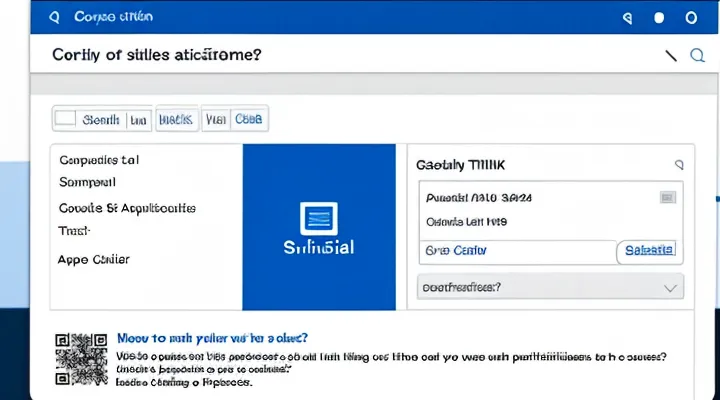Click the chevron arrow on the gray dropdown
The width and height of the screenshot is (720, 400).
670,287
